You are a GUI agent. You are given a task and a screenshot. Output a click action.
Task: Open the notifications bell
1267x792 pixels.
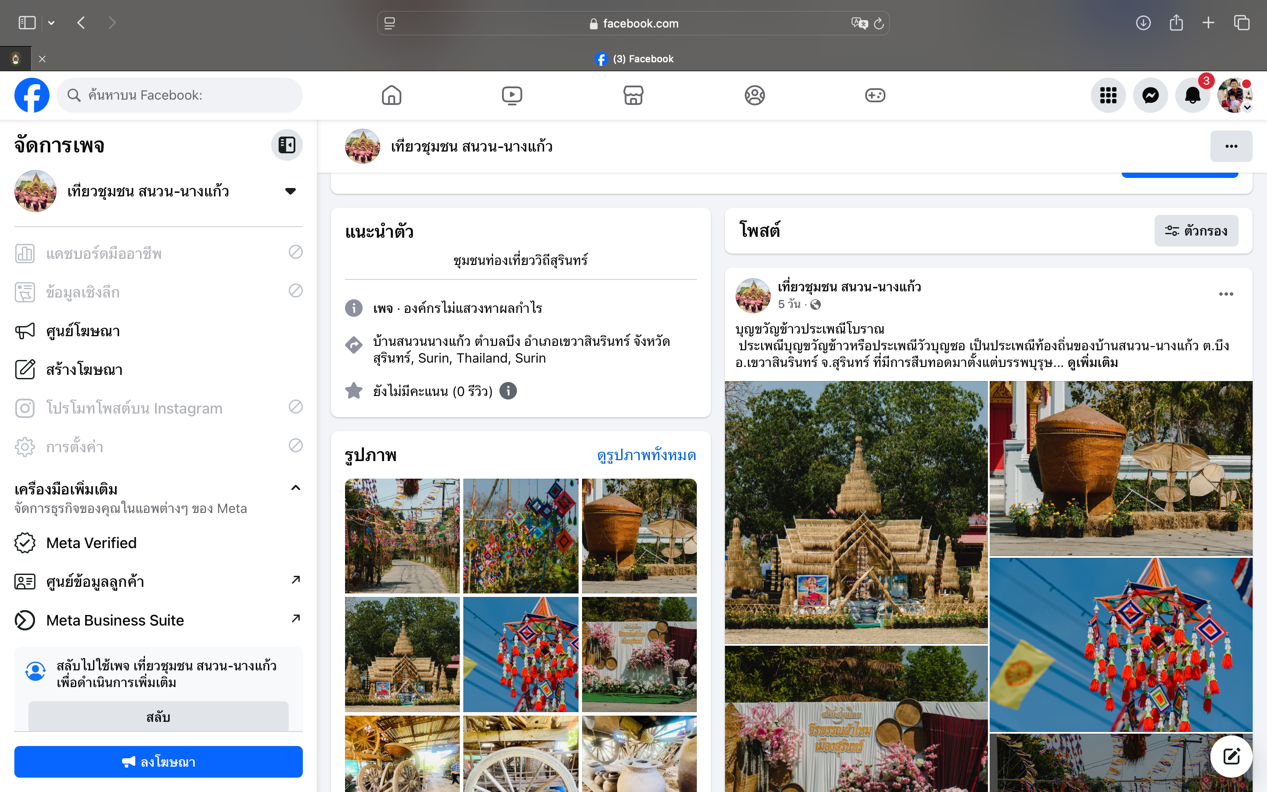click(x=1192, y=95)
